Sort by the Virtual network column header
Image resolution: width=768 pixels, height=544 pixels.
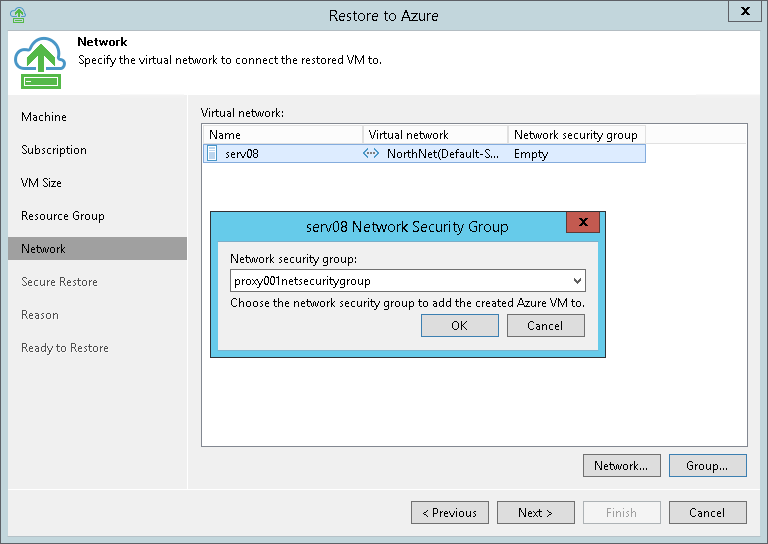pyautogui.click(x=435, y=135)
